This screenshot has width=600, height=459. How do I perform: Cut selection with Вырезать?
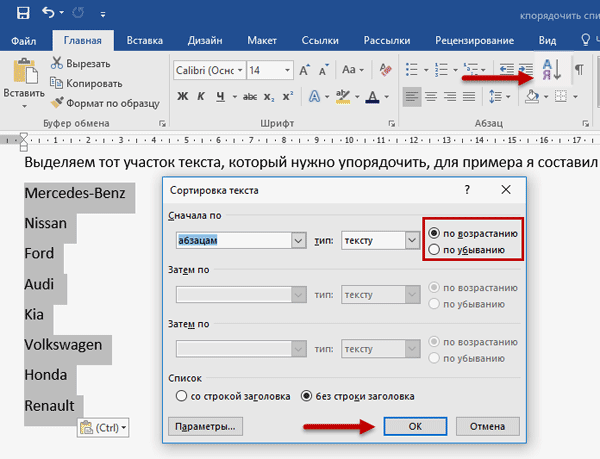coord(81,63)
